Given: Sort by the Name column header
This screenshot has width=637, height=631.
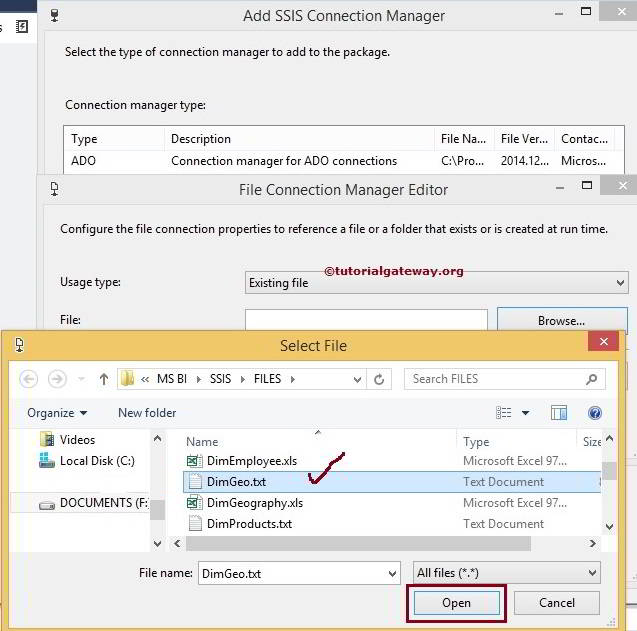Looking at the screenshot, I should 202,442.
